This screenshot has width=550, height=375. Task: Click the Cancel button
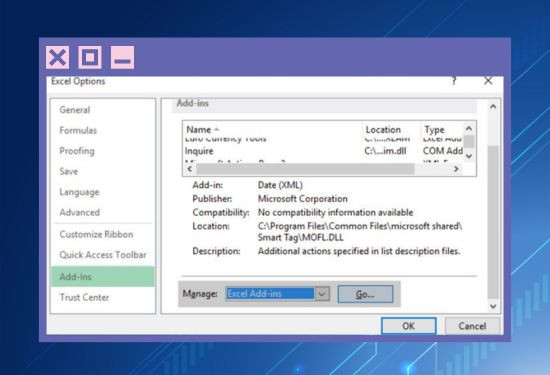tap(472, 326)
